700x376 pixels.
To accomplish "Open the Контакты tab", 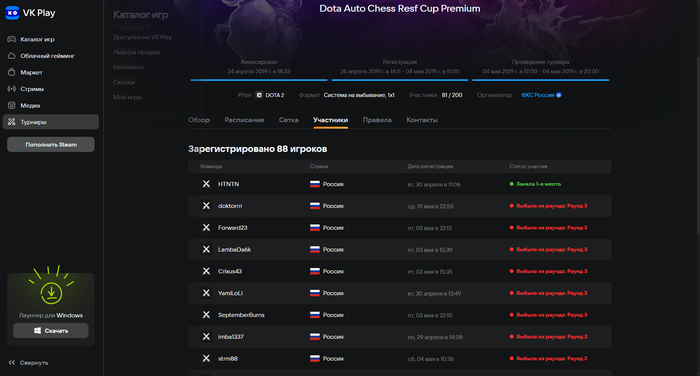I will pyautogui.click(x=422, y=120).
